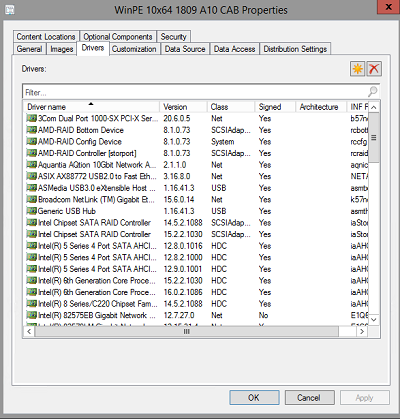Click the add driver star icon

[357, 69]
